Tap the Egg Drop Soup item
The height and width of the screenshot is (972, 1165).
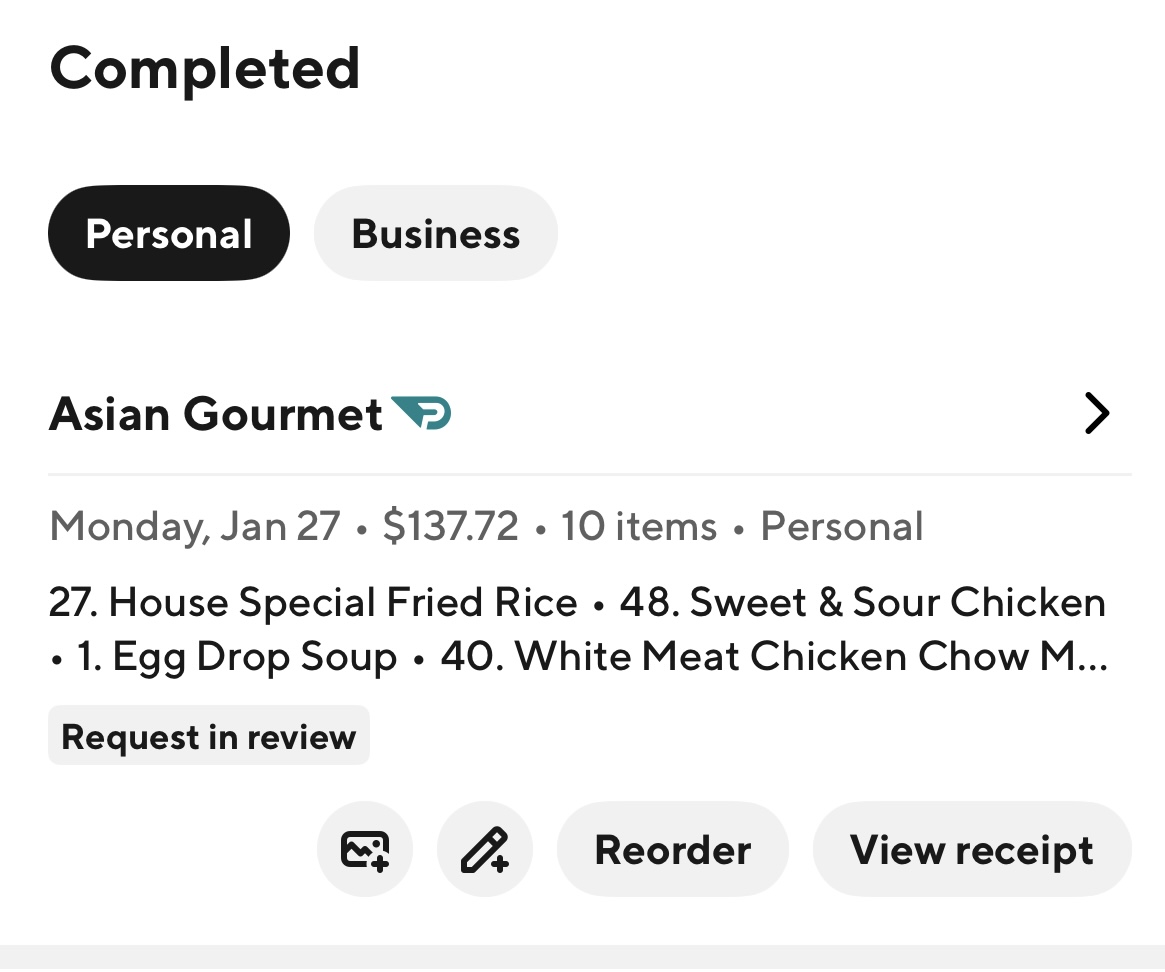pos(237,657)
